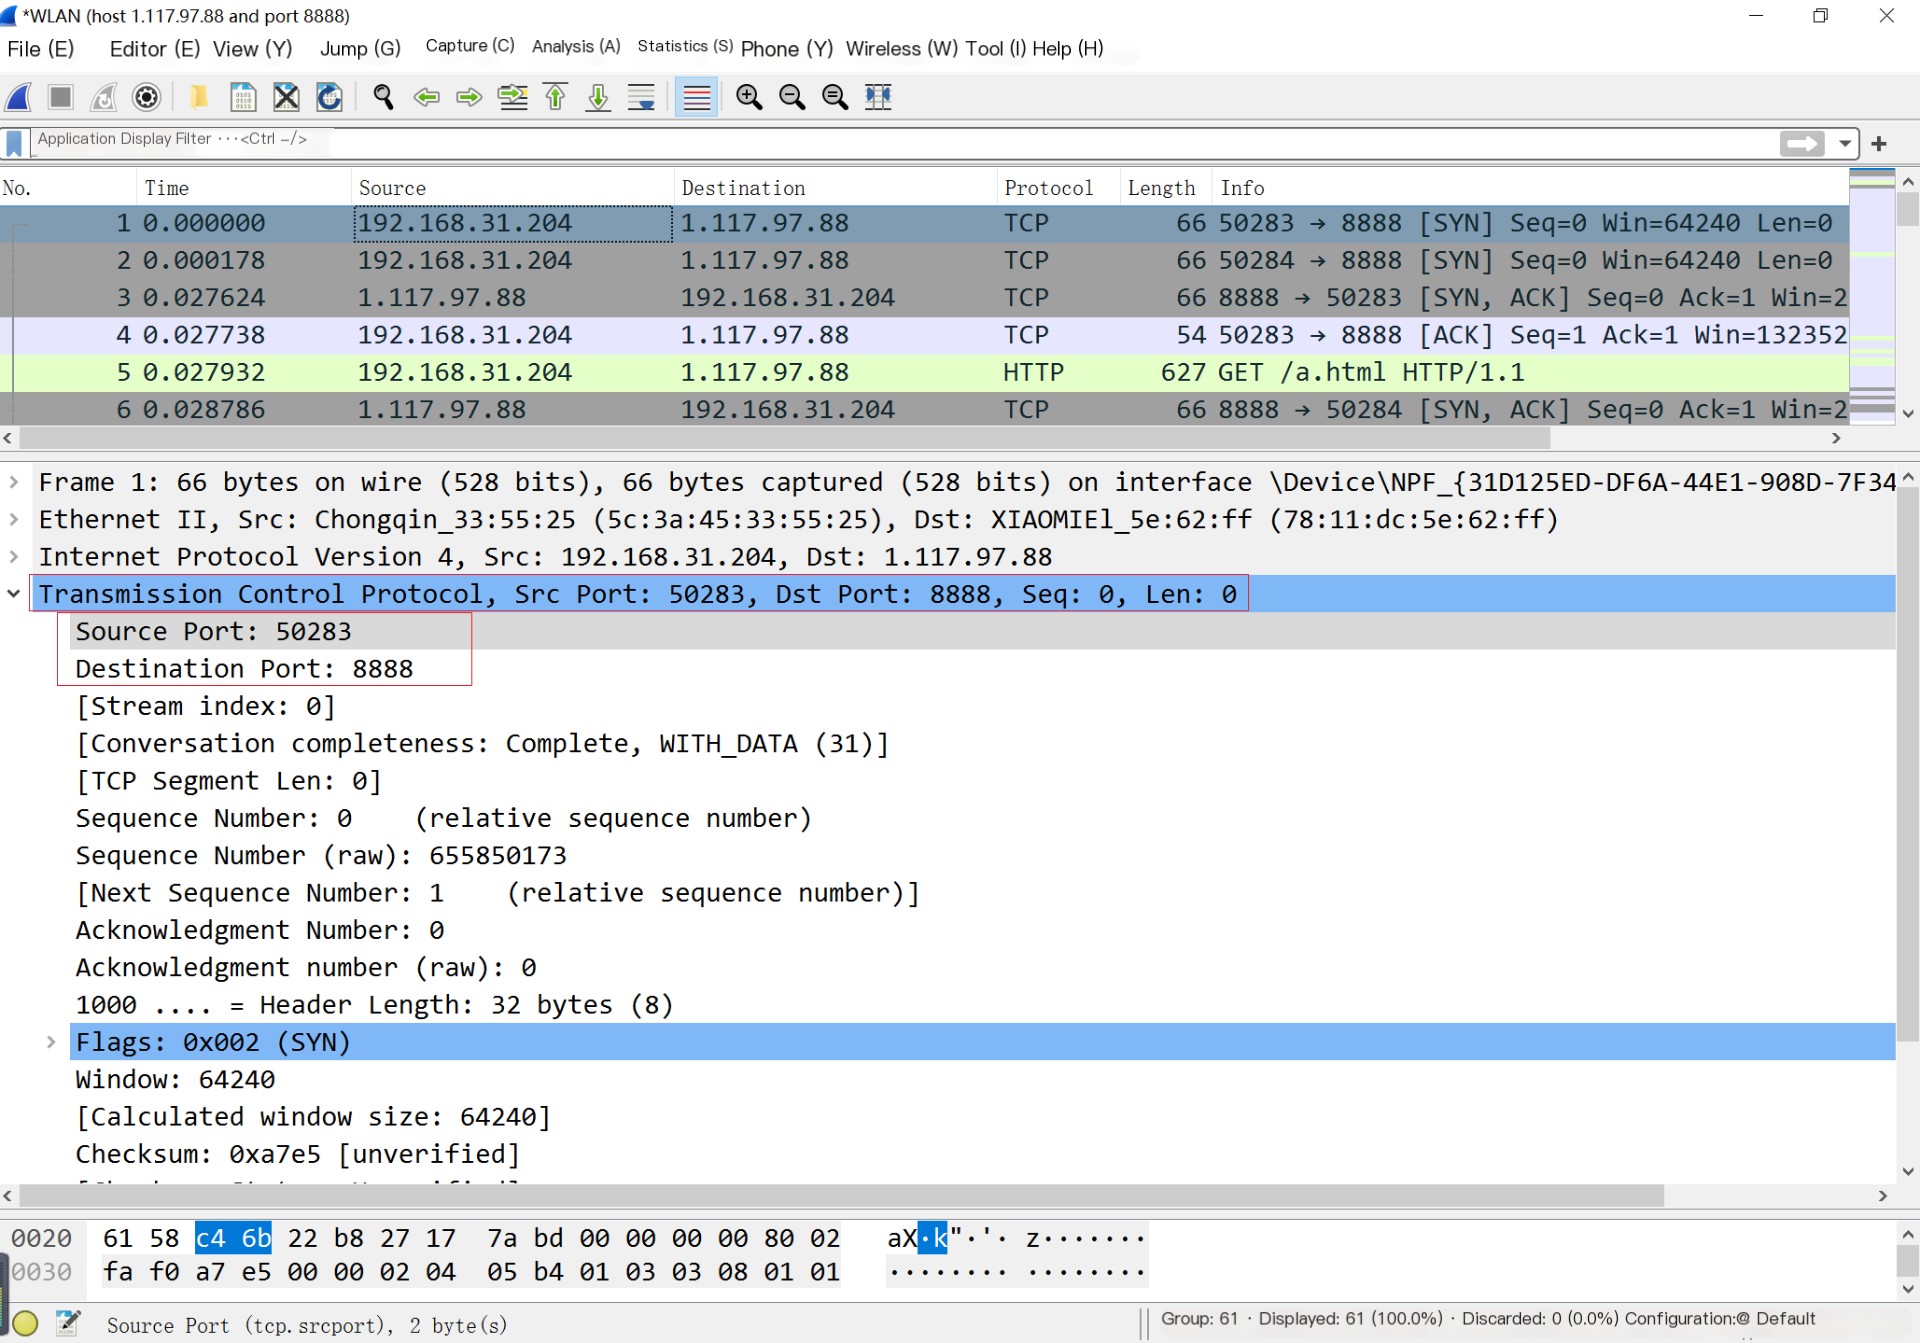Viewport: 1920px width, 1343px height.
Task: Apply display filter arrow button
Action: [x=1802, y=143]
